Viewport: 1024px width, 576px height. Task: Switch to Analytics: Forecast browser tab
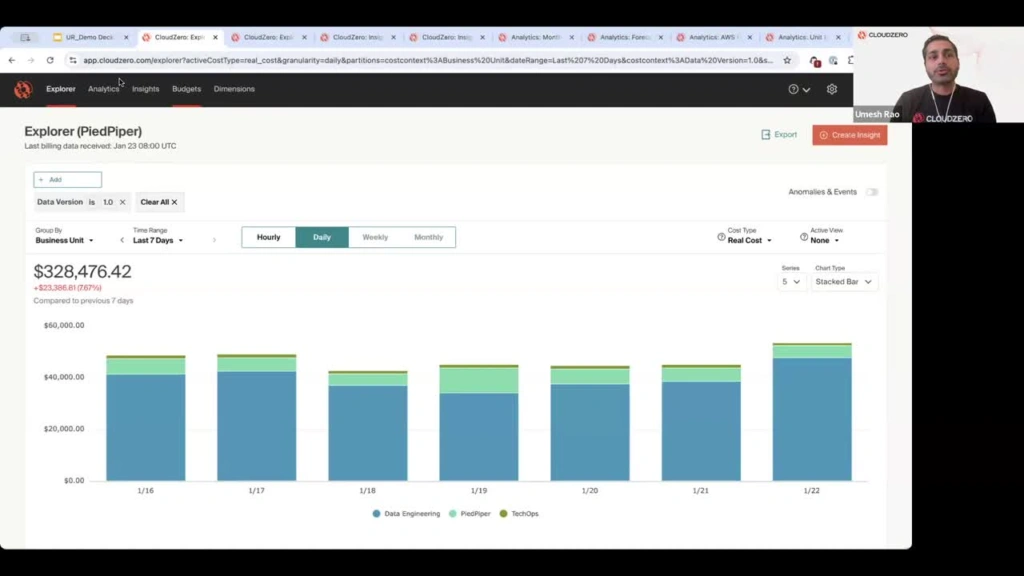click(624, 38)
